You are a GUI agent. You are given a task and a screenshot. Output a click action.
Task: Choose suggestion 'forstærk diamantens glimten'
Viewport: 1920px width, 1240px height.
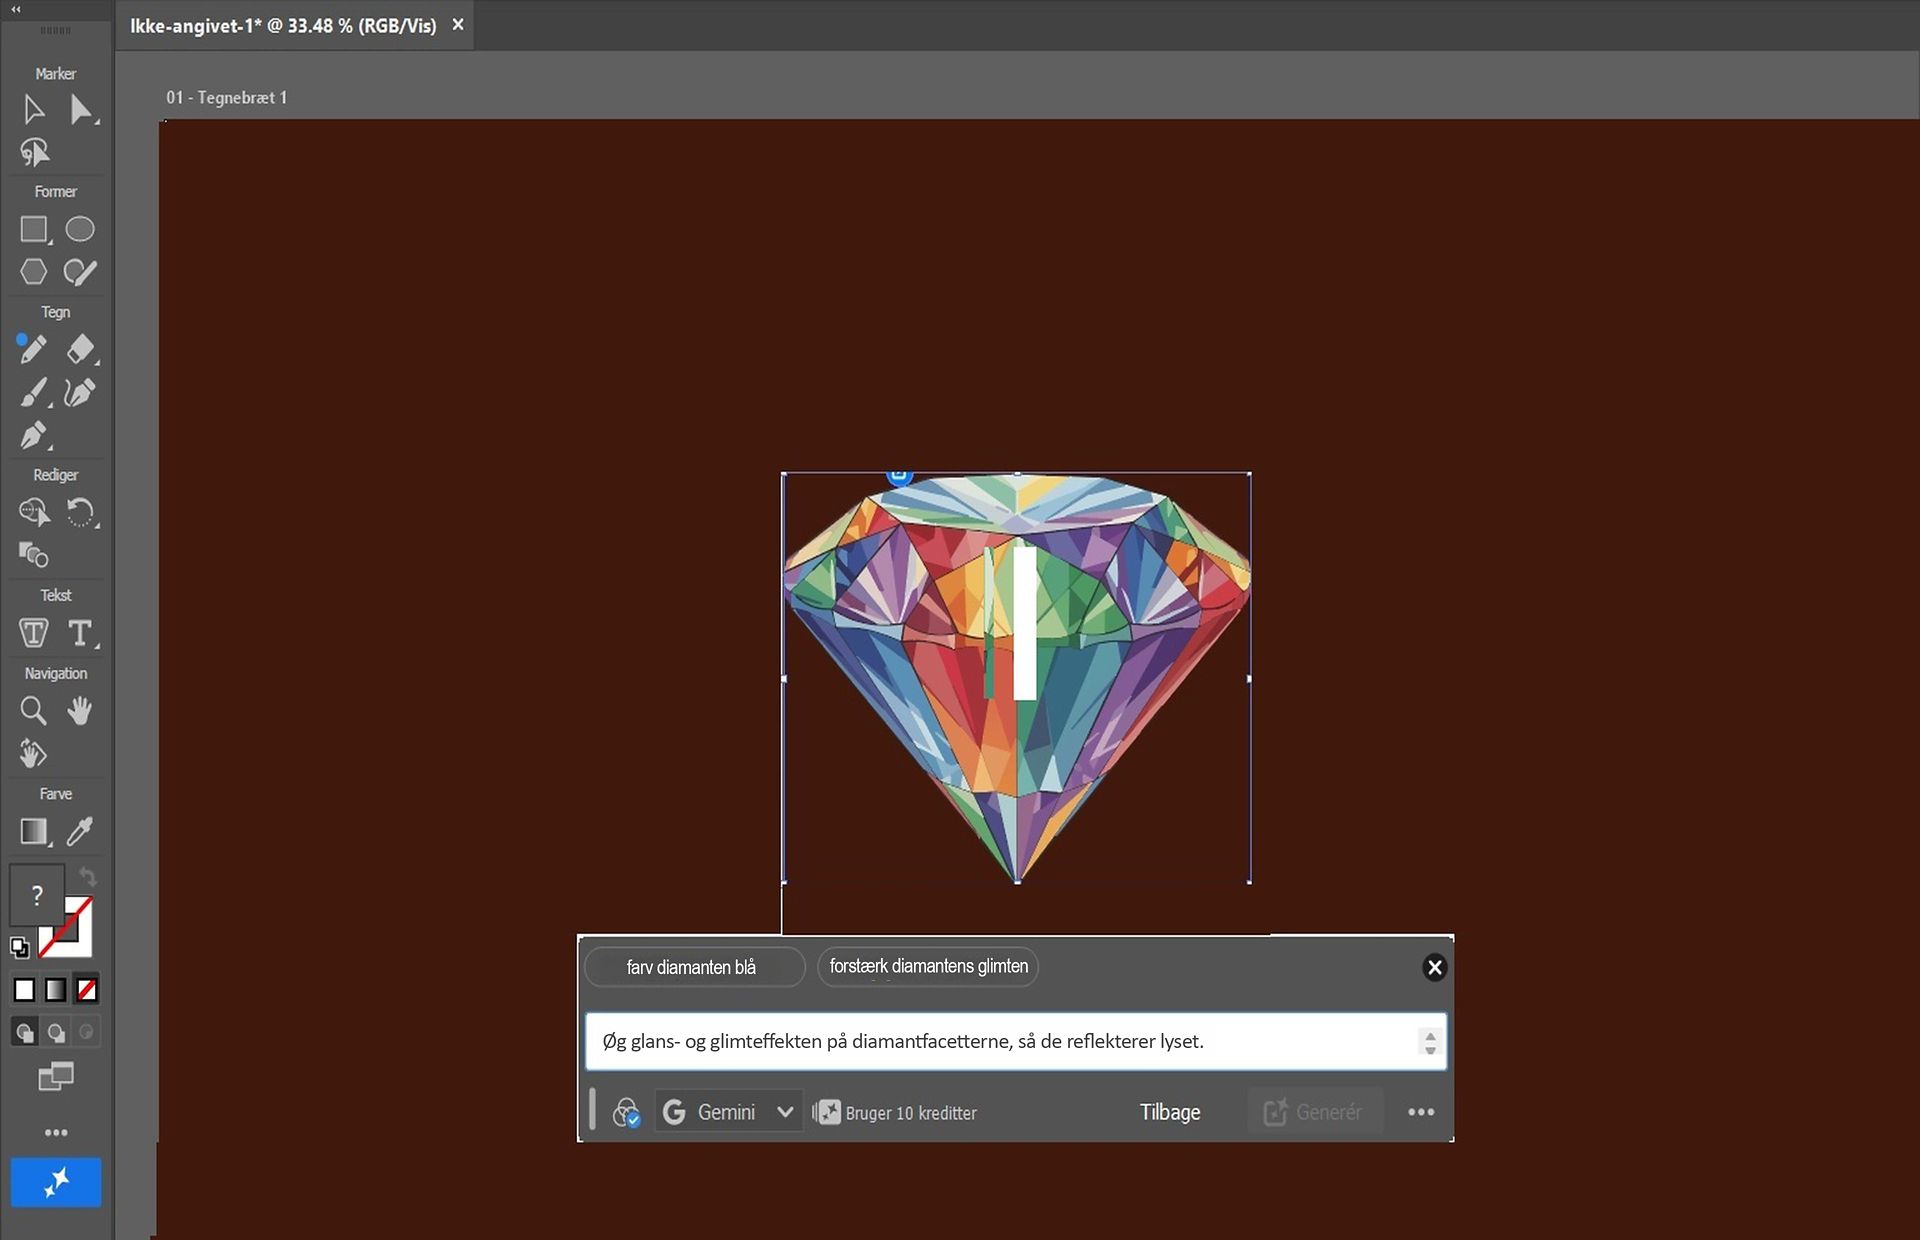pyautogui.click(x=928, y=966)
